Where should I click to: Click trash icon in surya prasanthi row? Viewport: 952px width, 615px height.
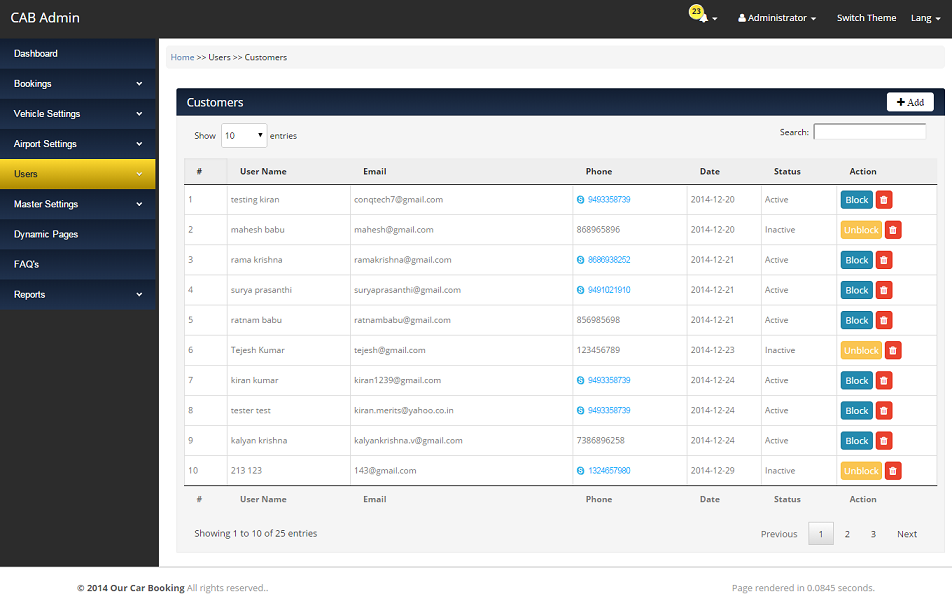(884, 290)
